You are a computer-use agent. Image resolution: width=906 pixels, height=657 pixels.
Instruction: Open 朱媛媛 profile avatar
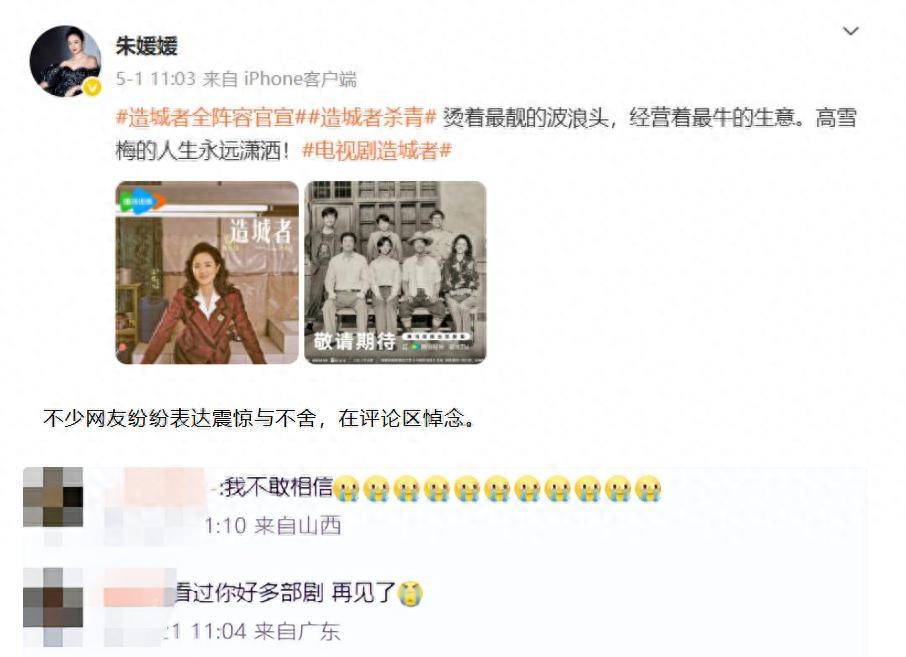(x=65, y=61)
